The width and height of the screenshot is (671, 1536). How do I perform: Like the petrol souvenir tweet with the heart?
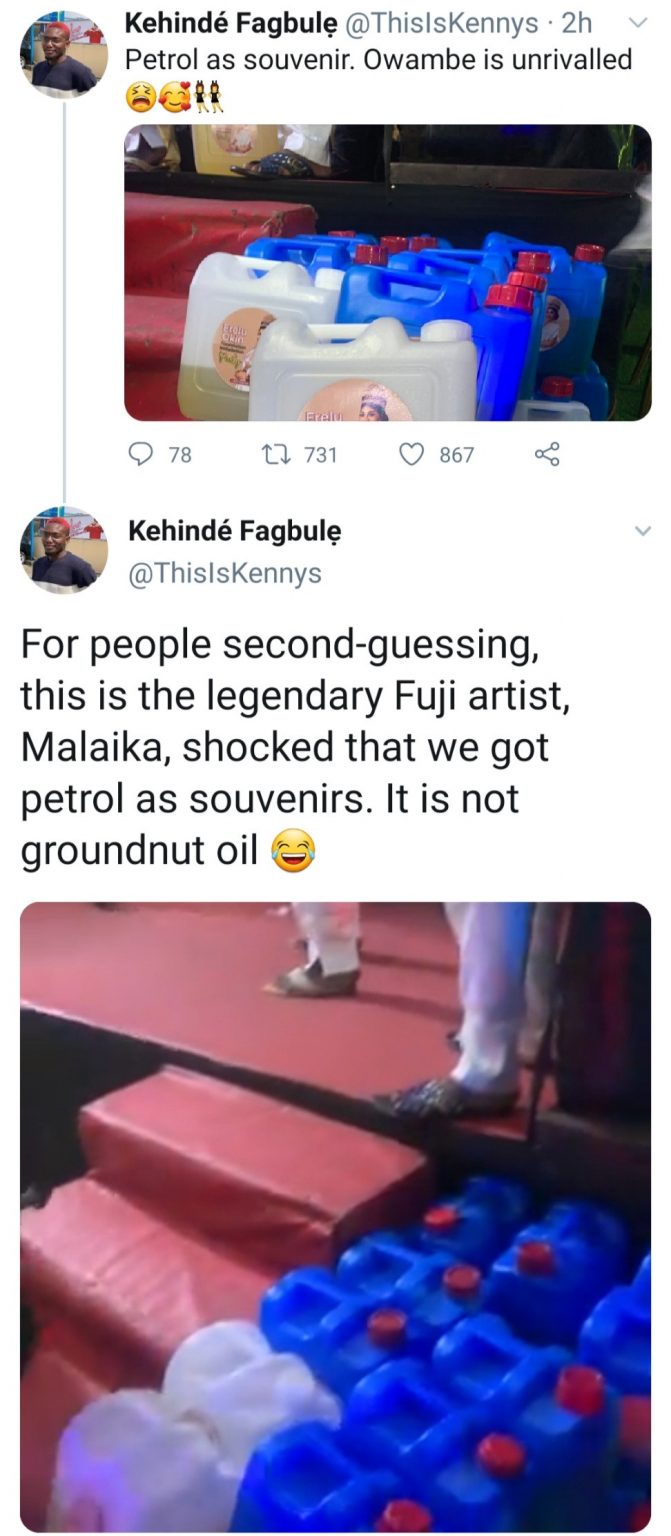(411, 455)
